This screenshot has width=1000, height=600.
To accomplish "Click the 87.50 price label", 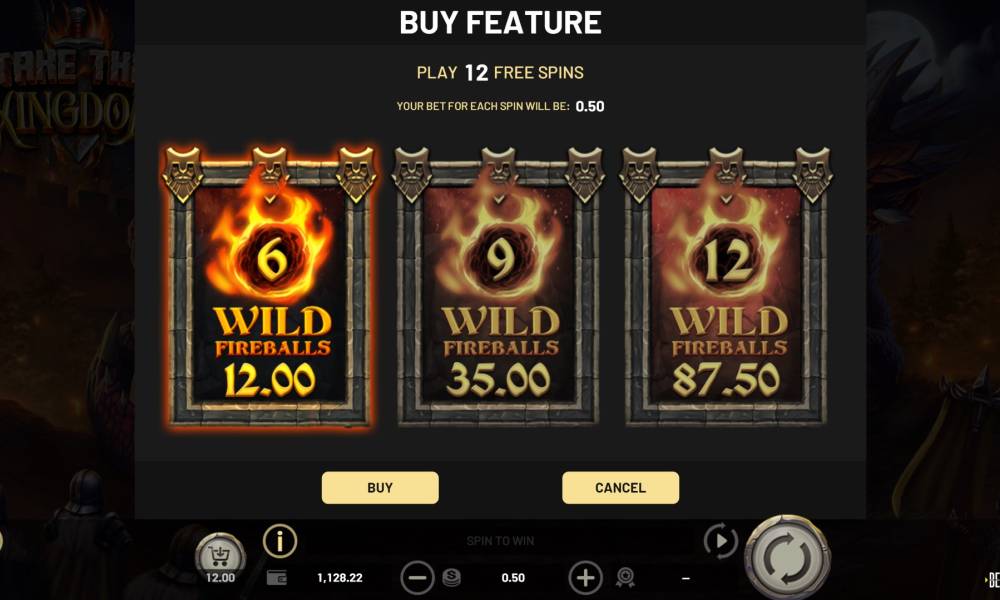I will [726, 379].
